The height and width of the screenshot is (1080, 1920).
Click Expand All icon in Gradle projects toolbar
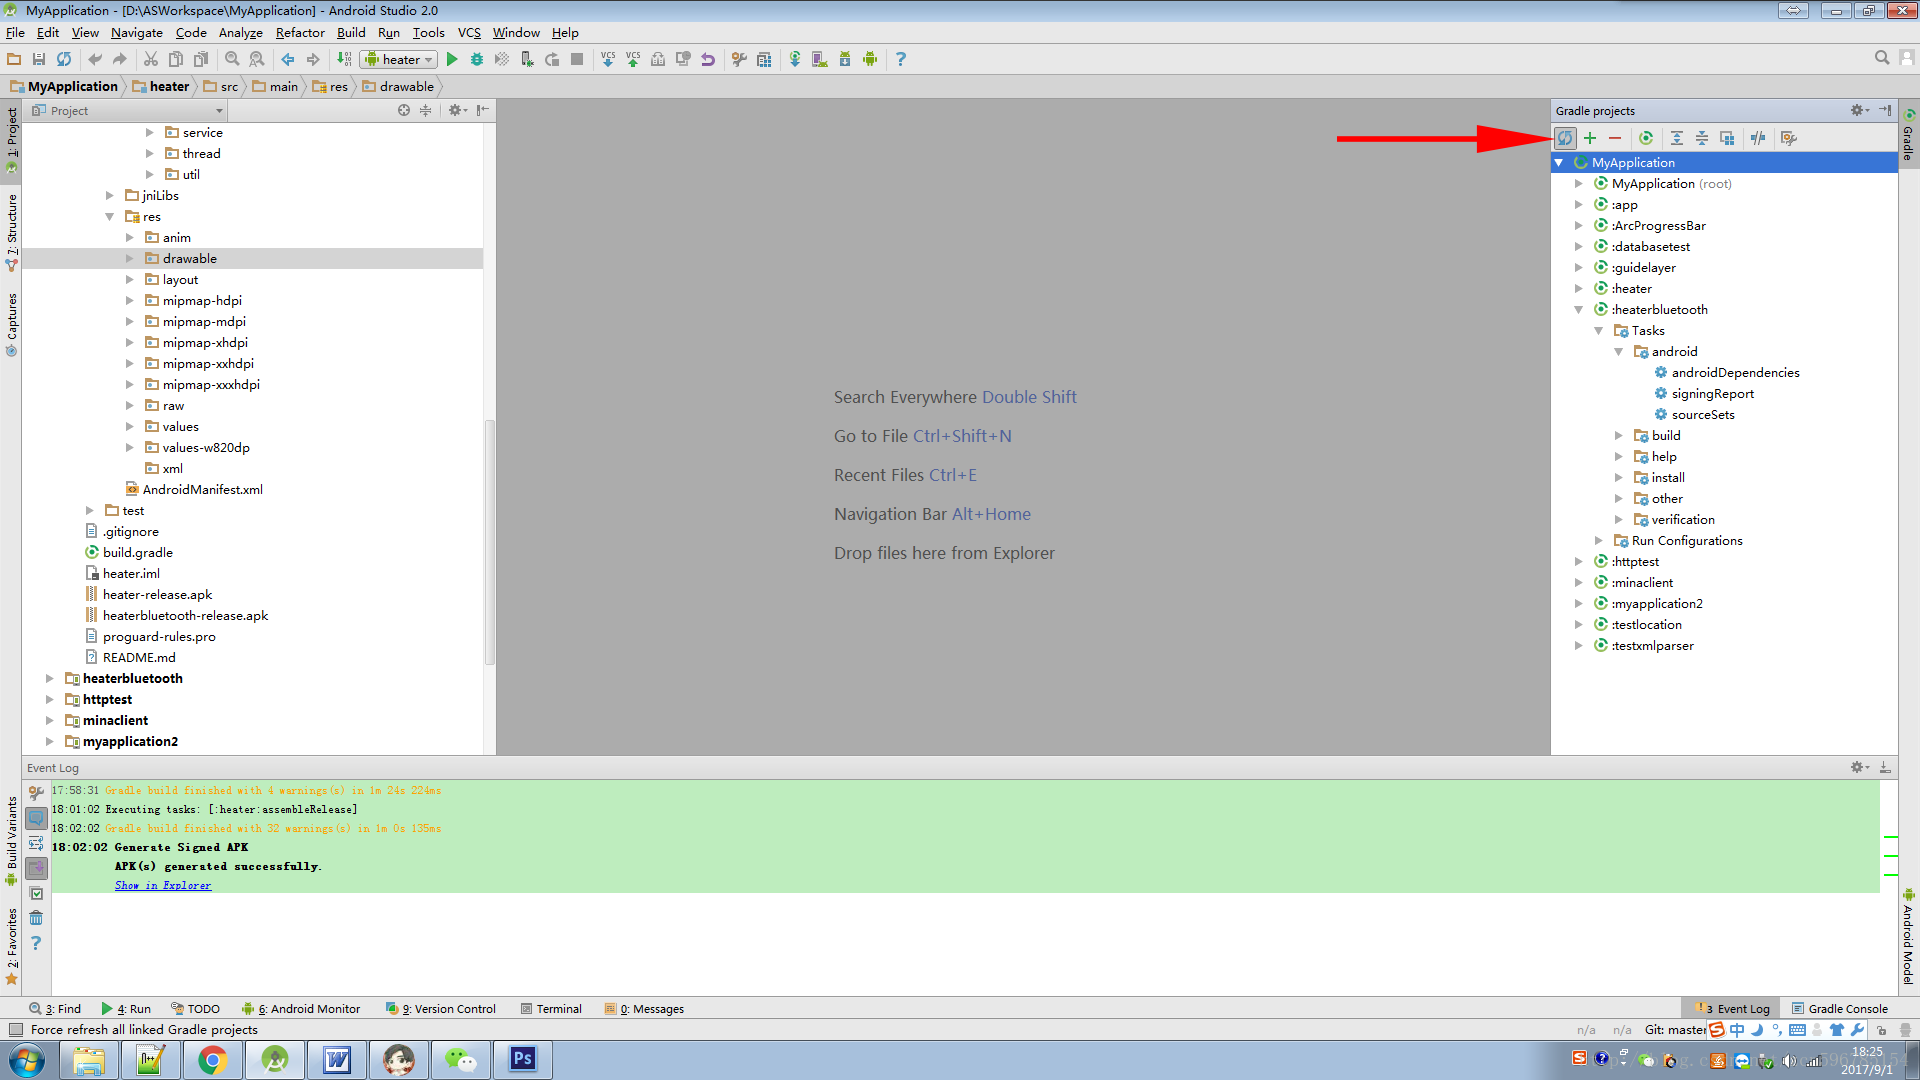[x=1677, y=138]
